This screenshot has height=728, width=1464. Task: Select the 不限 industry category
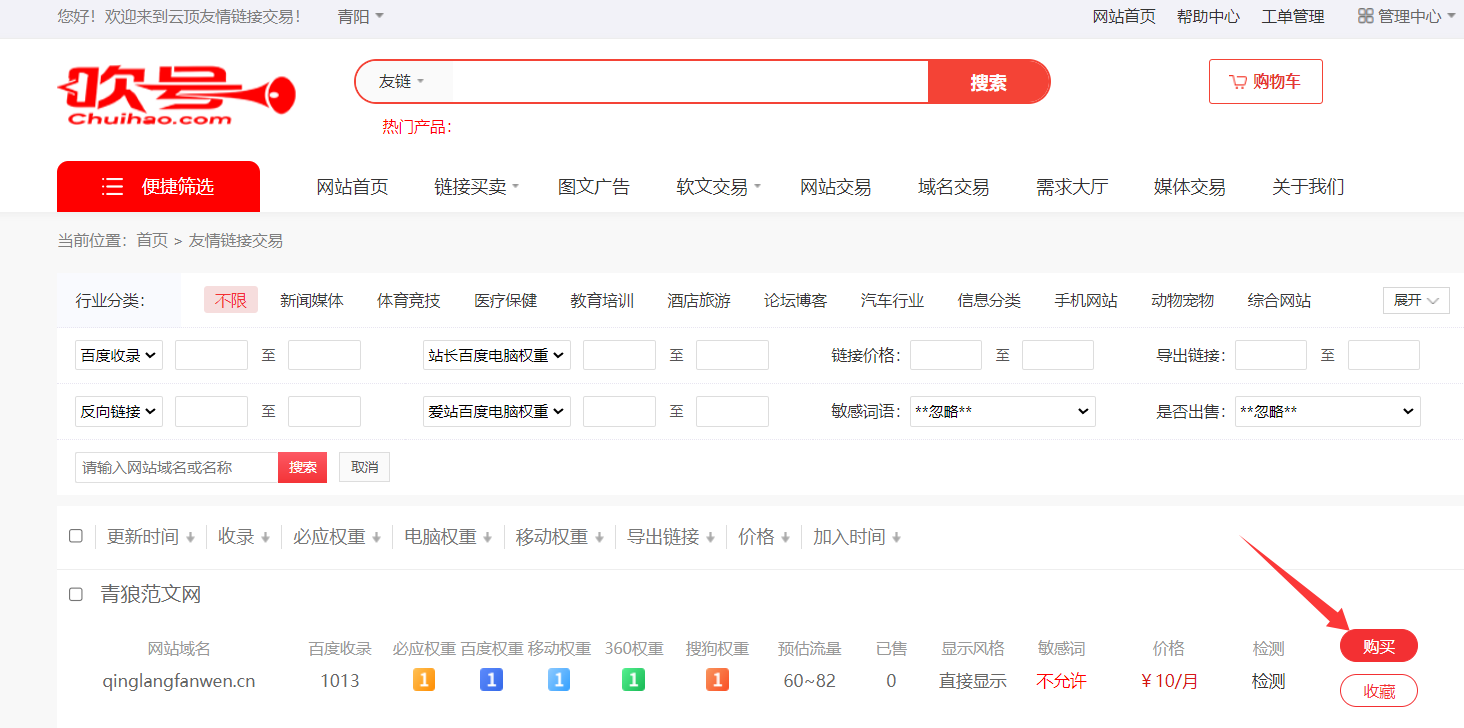pos(231,300)
